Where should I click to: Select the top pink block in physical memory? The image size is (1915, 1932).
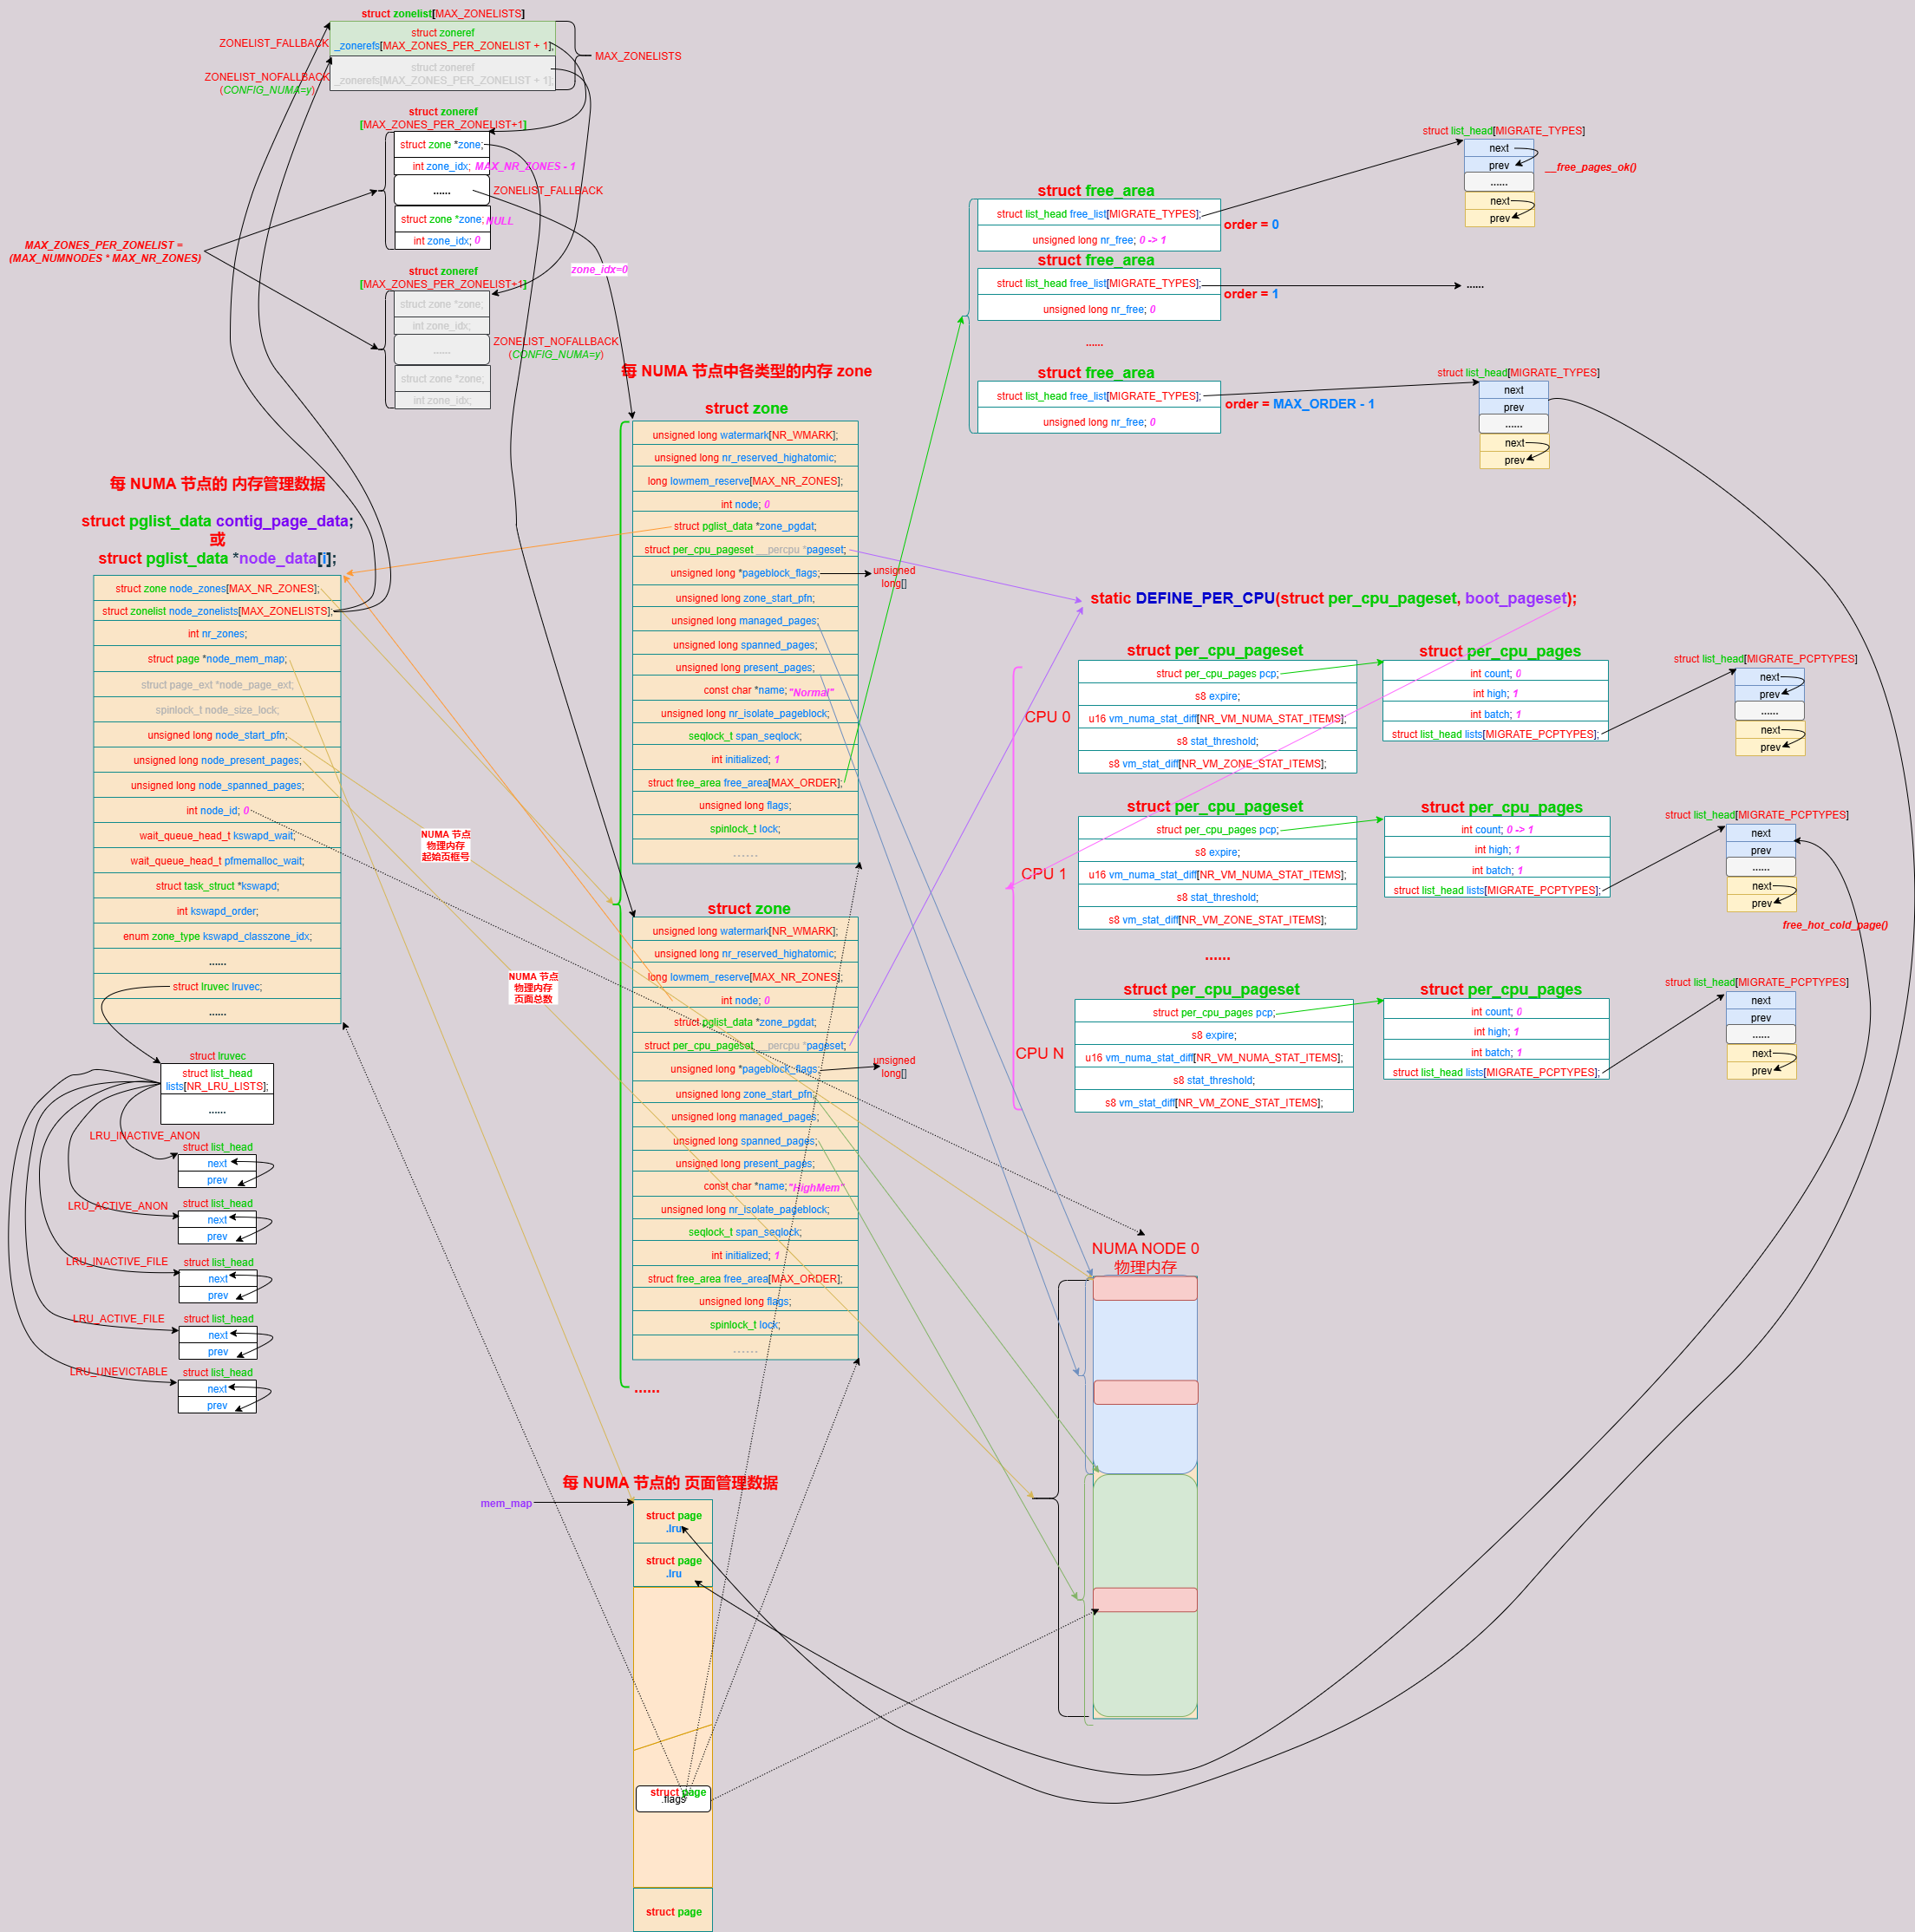click(1145, 1289)
